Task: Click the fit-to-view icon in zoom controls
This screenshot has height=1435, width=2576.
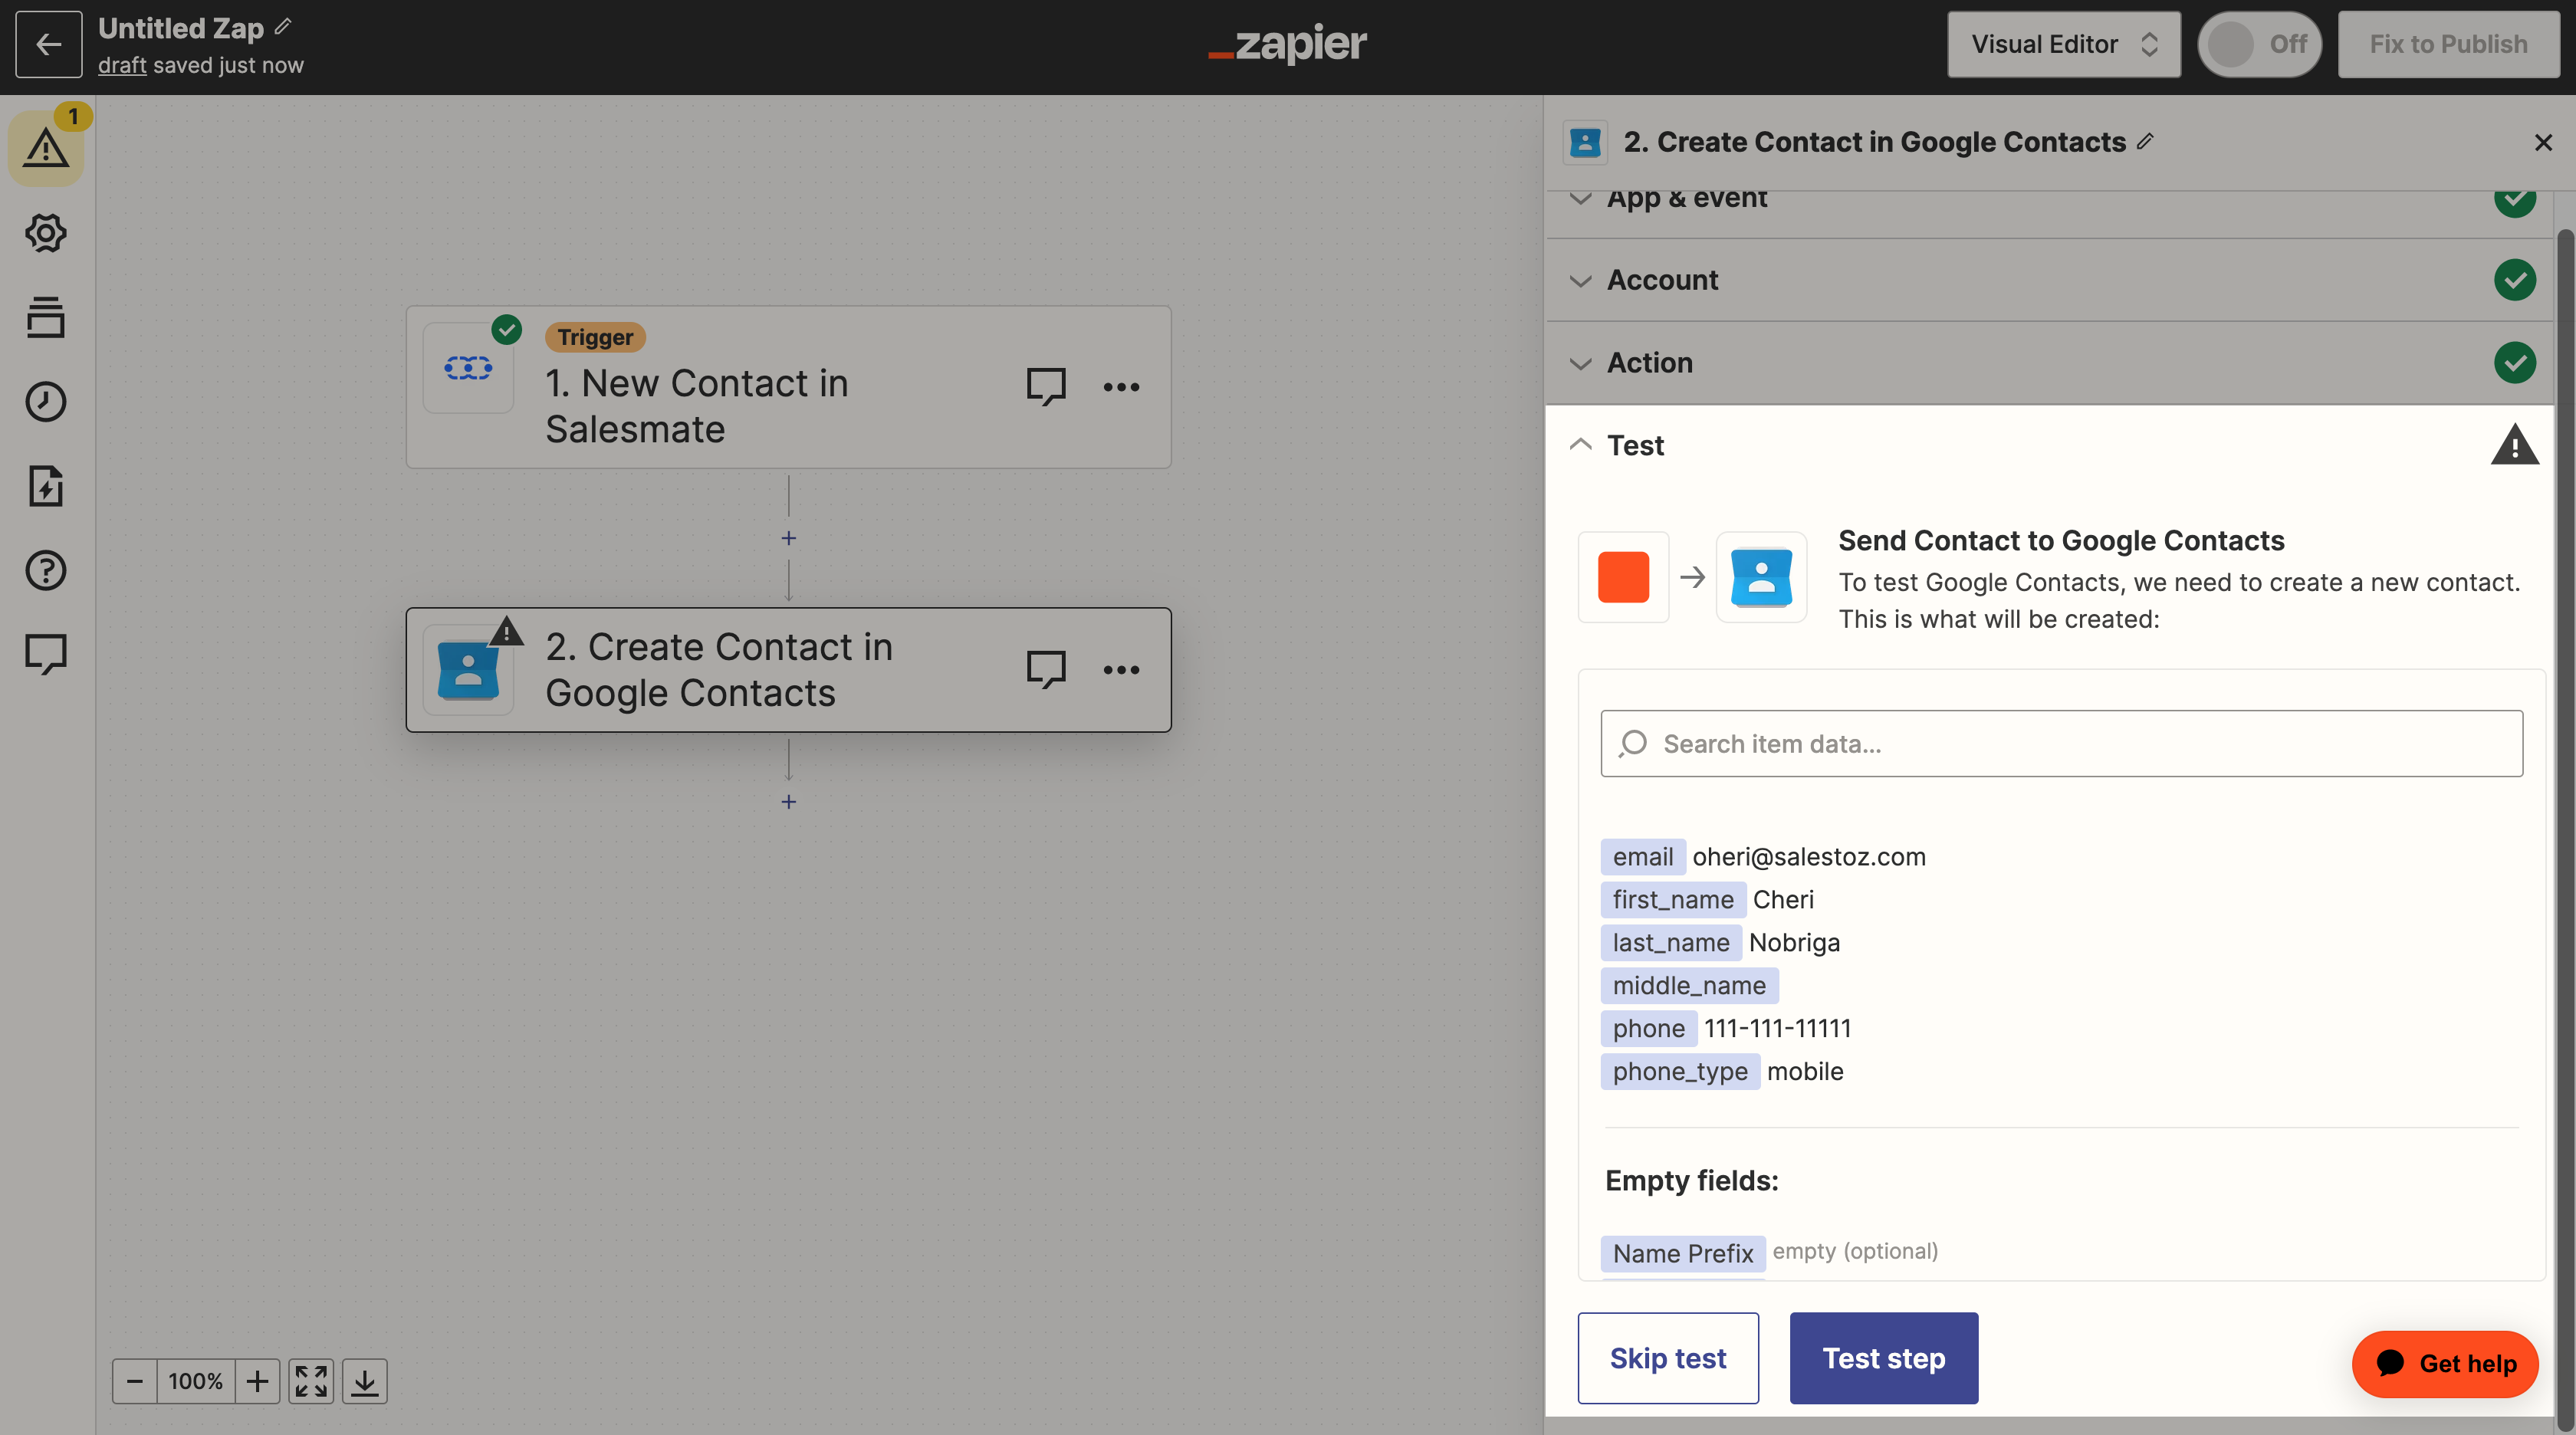Action: (311, 1381)
